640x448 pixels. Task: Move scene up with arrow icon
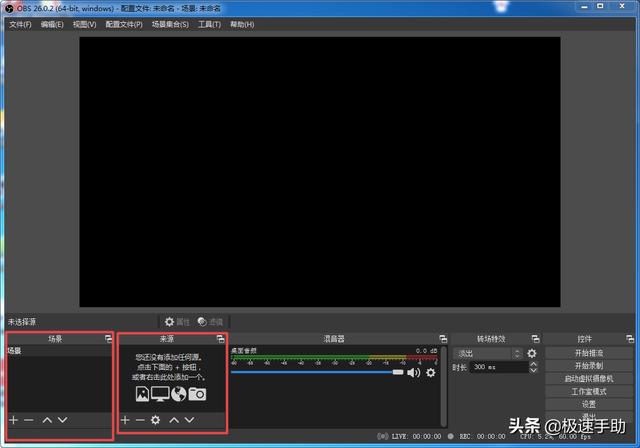click(x=47, y=420)
